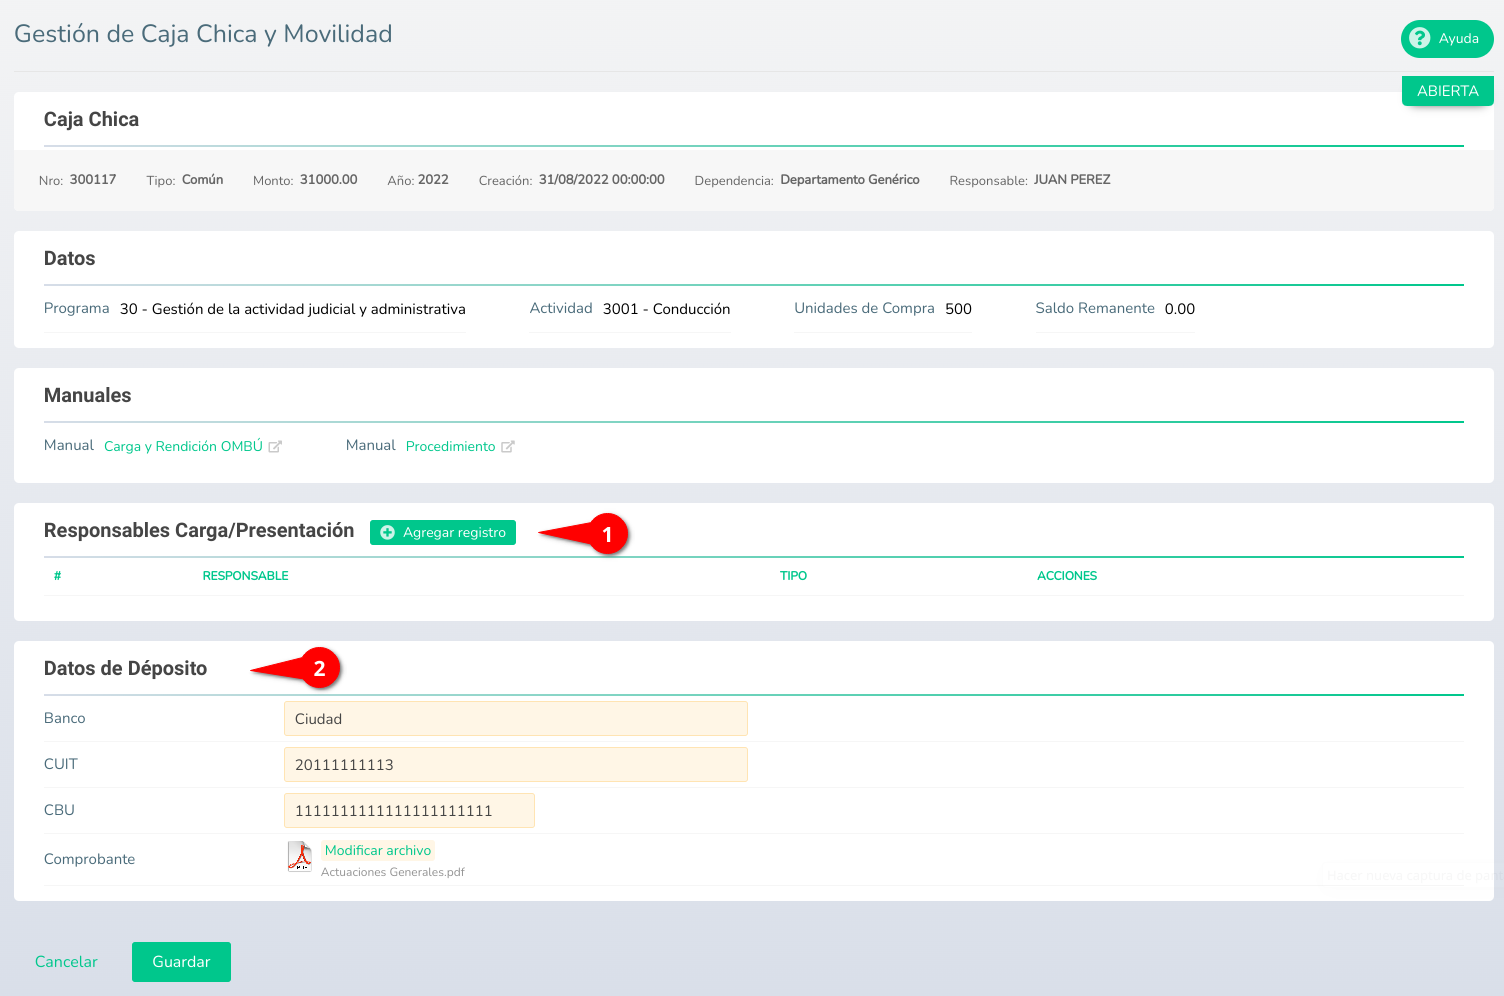Select Nro value 300117
Viewport: 1504px width, 996px height.
click(93, 180)
